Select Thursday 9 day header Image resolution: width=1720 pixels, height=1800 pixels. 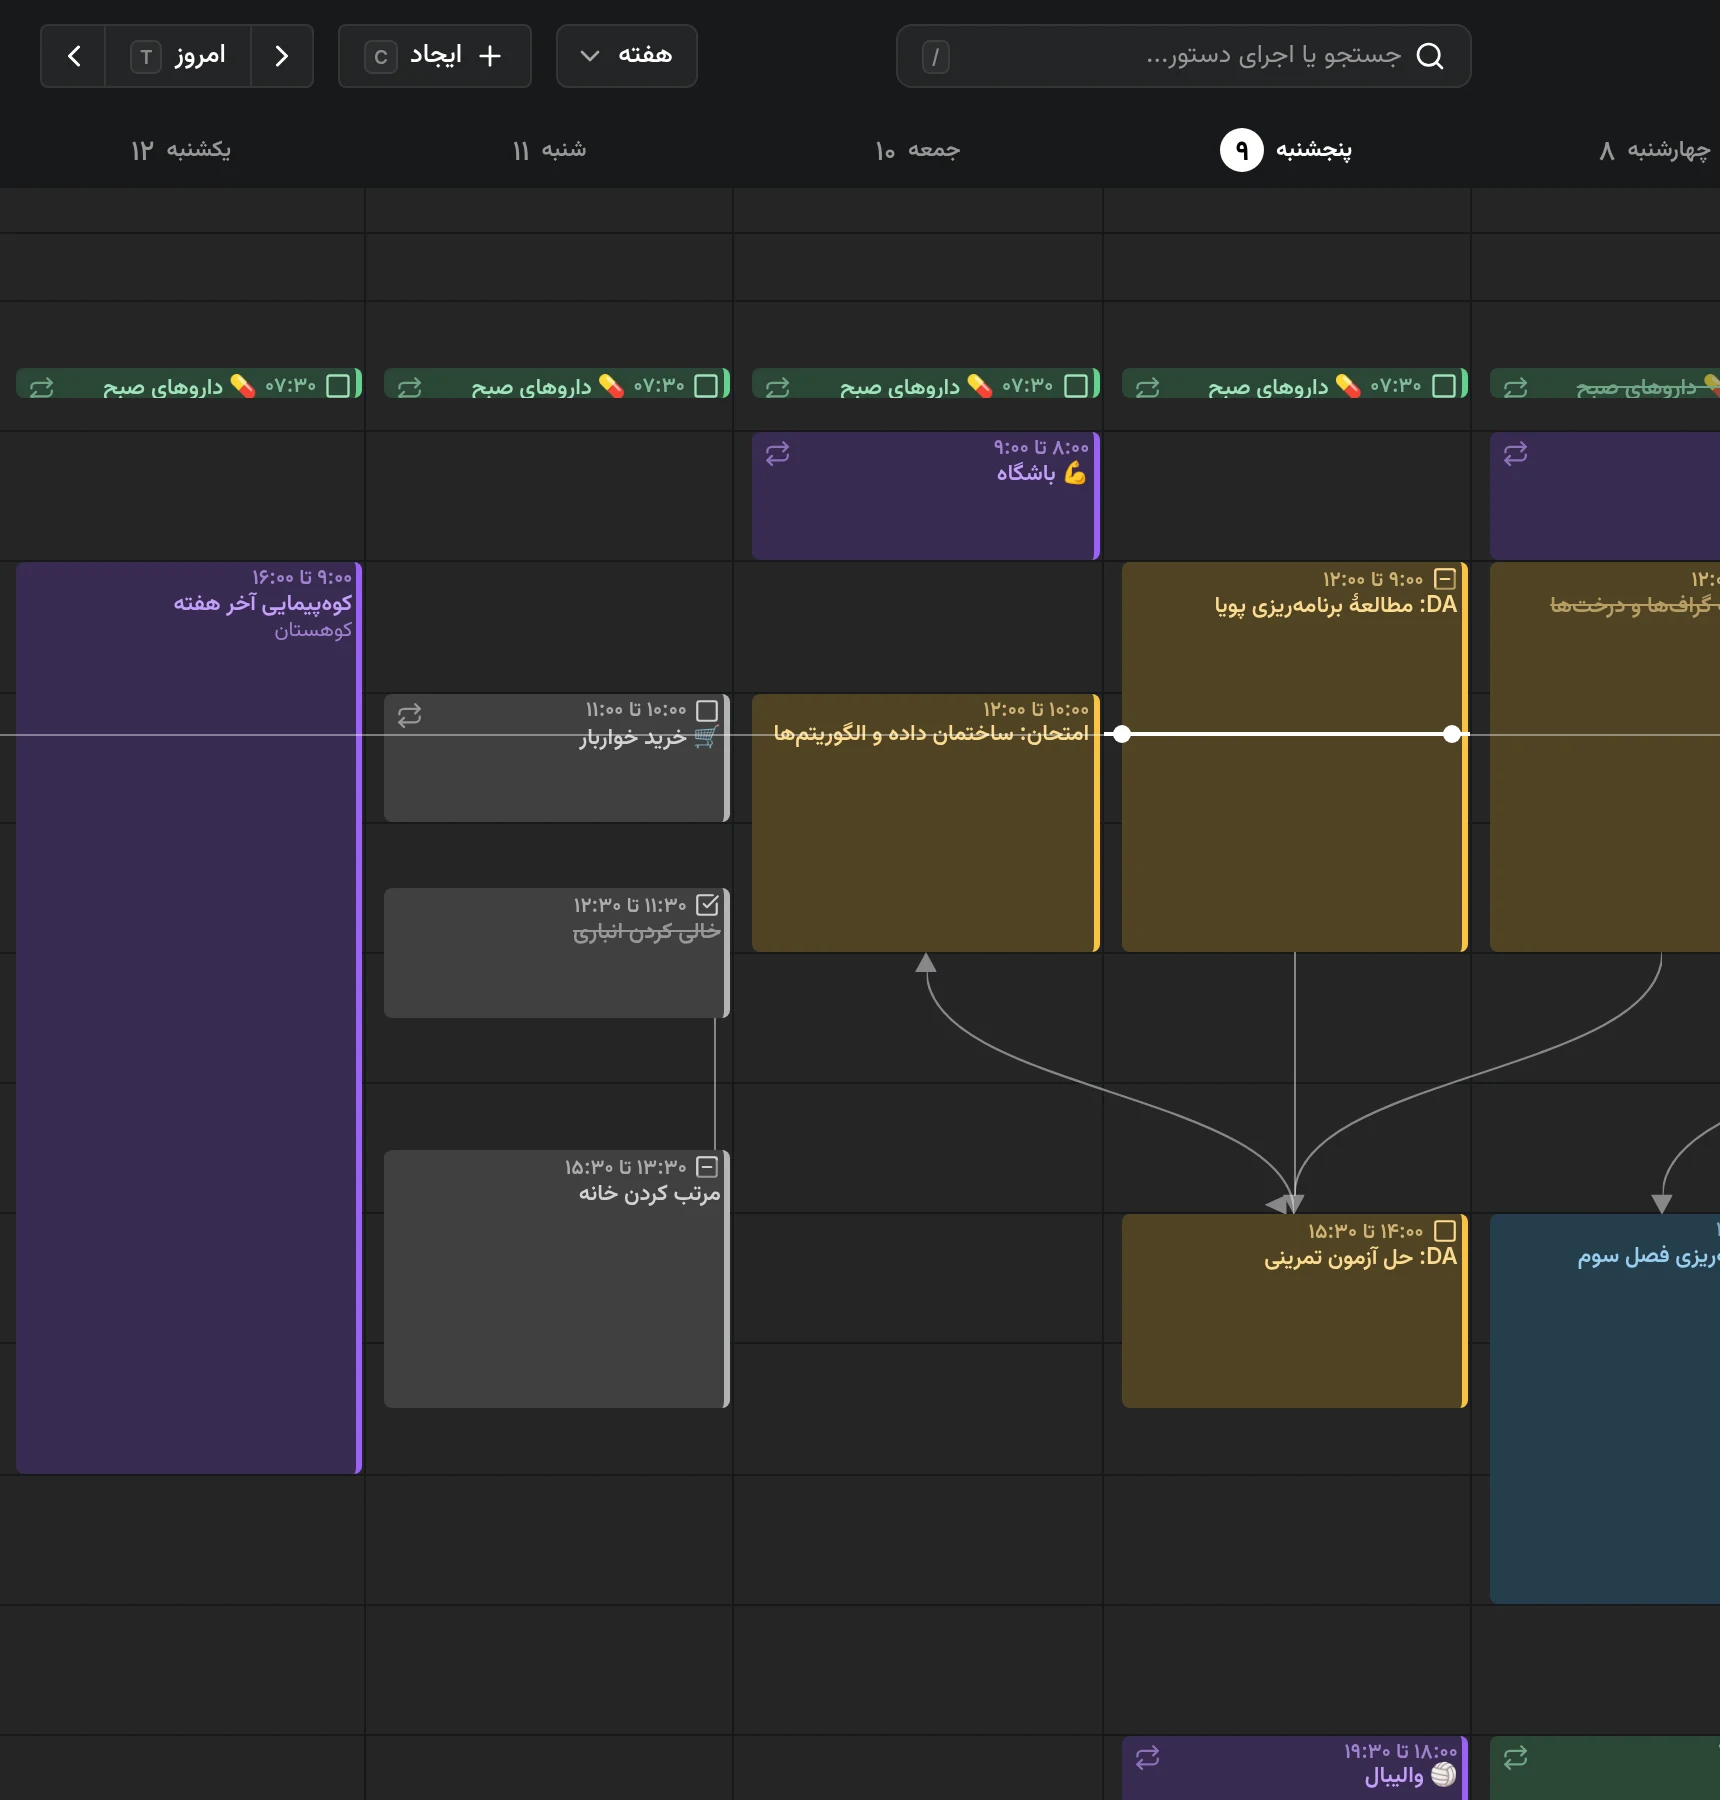point(1286,150)
